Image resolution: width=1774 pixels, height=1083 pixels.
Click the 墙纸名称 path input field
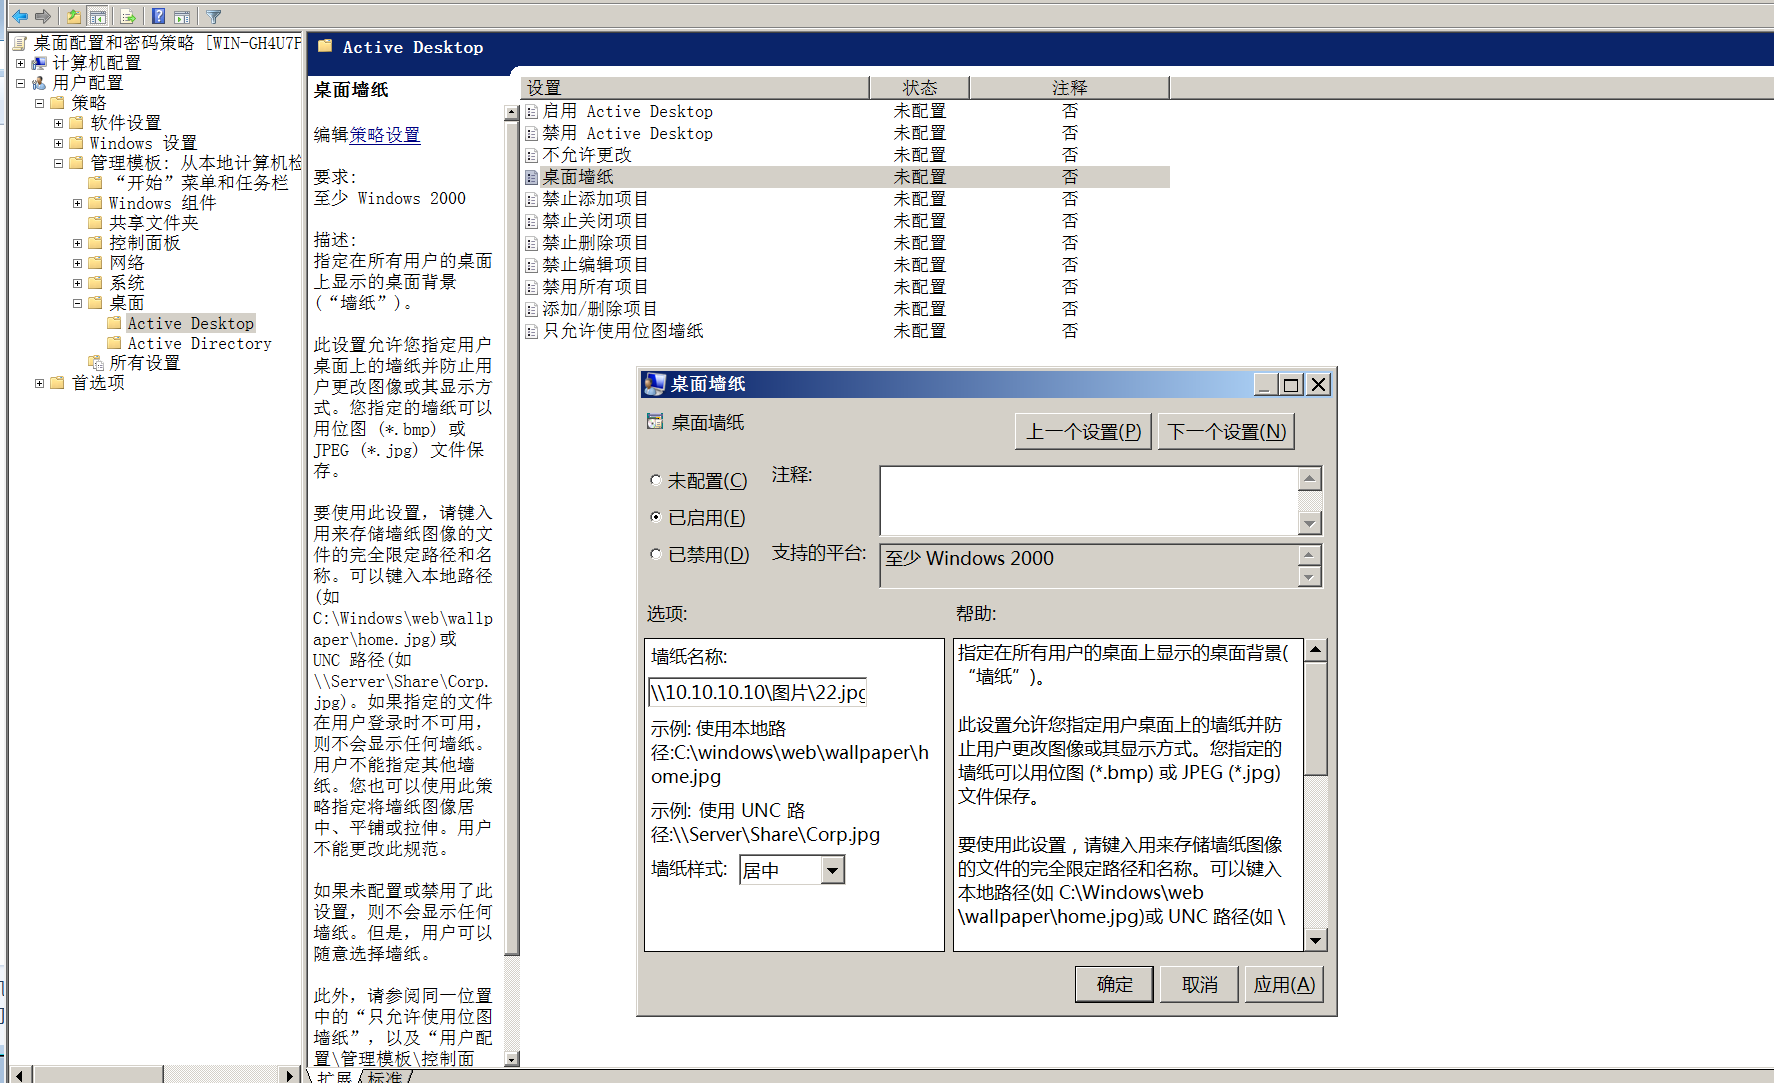757,692
